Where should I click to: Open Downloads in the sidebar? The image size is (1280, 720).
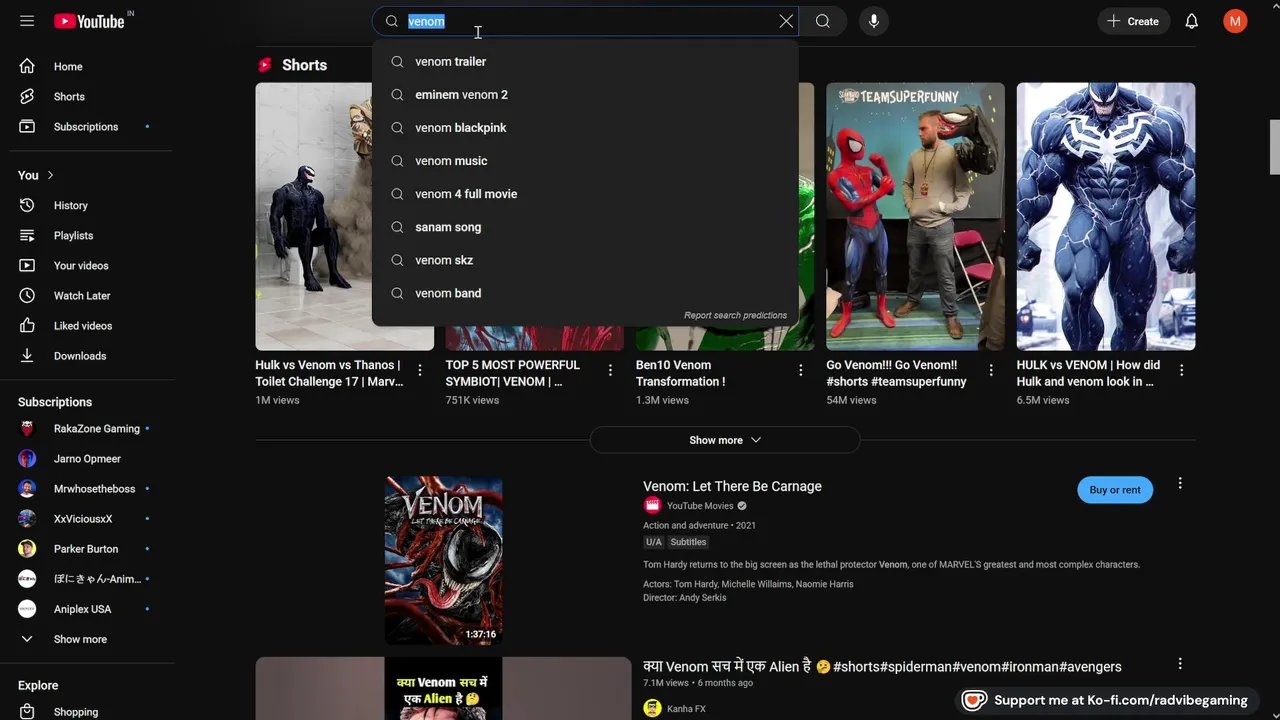(x=88, y=356)
